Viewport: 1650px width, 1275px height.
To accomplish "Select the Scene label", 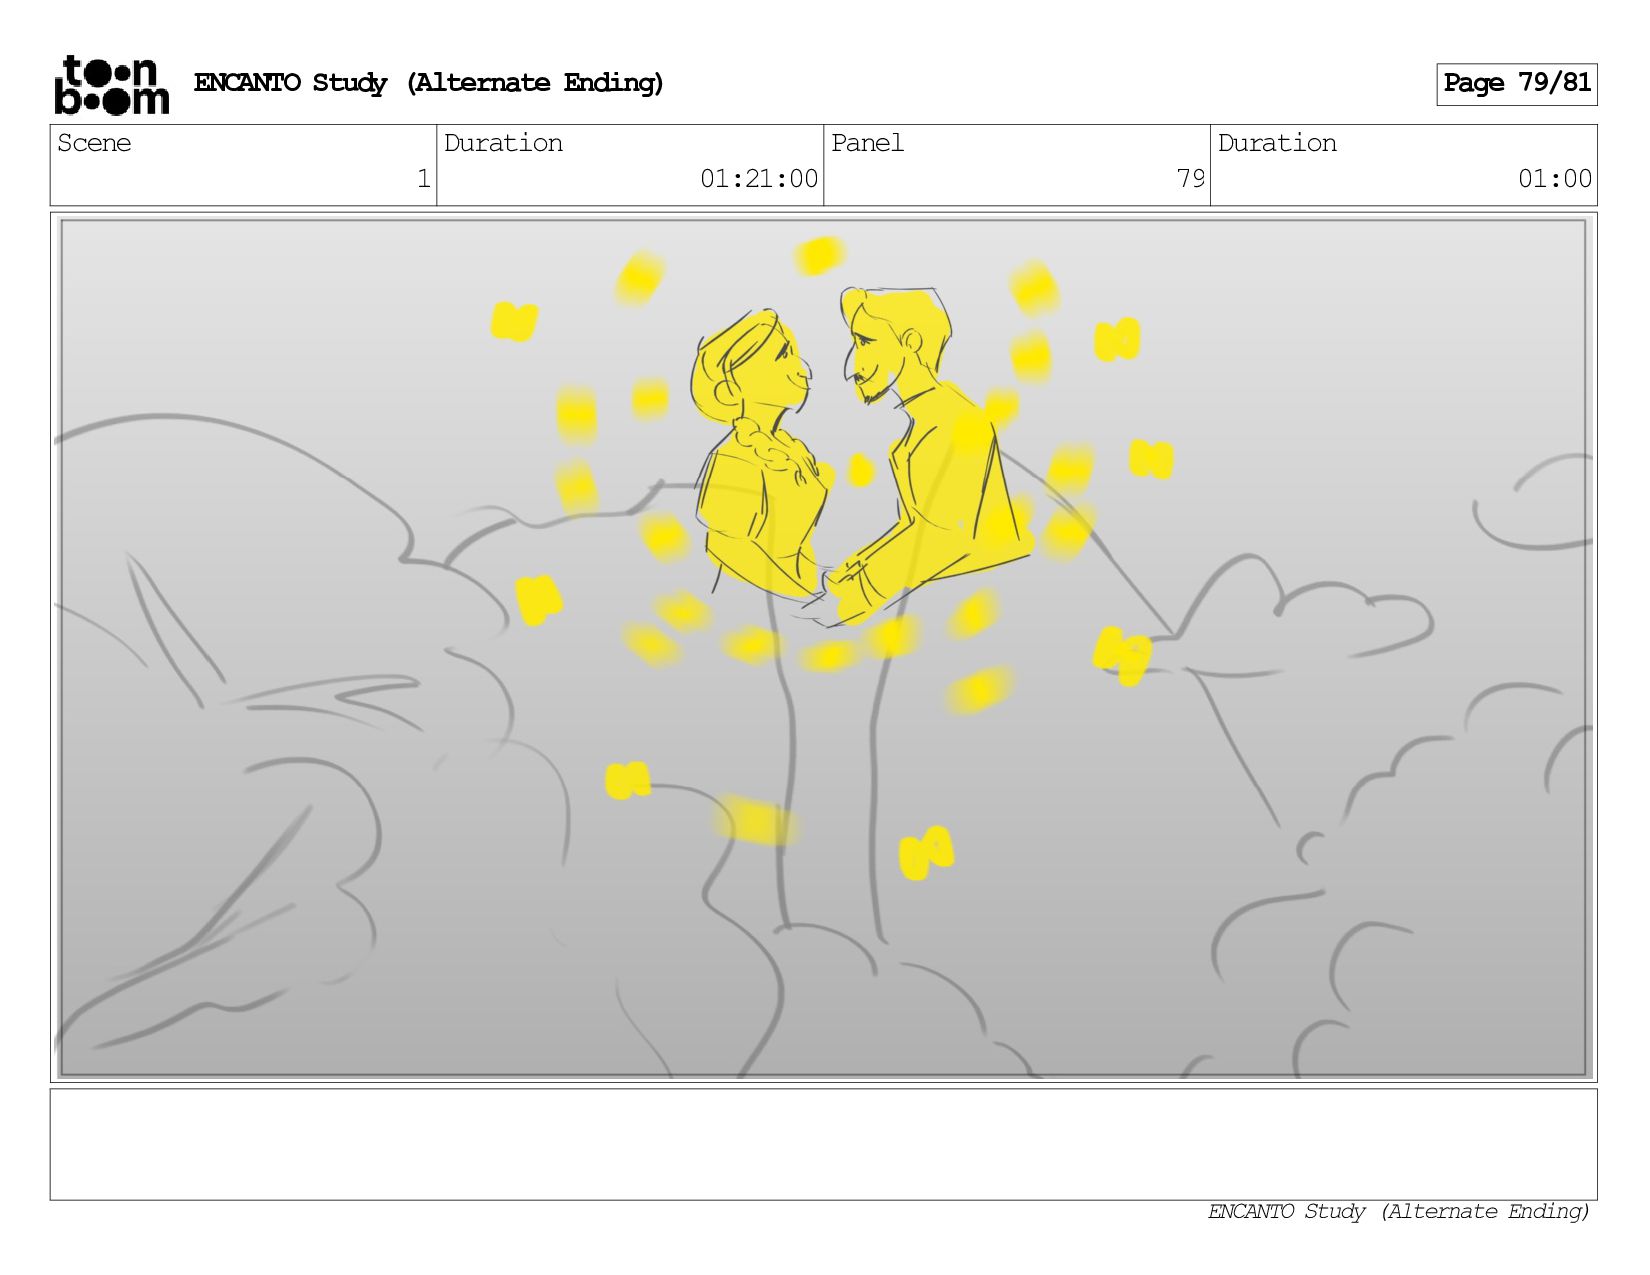I will [94, 143].
